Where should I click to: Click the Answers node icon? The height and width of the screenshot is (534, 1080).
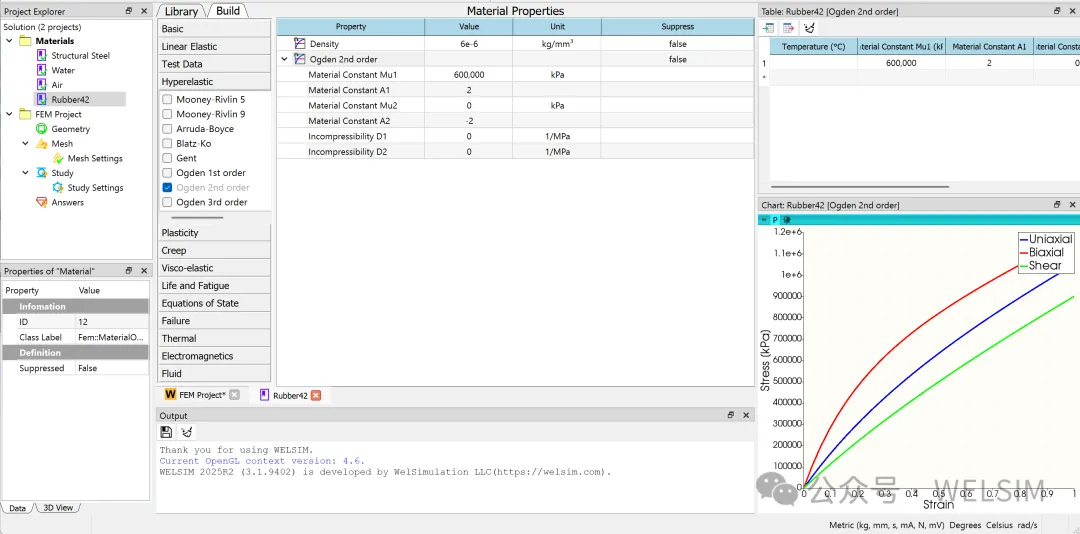tap(41, 202)
